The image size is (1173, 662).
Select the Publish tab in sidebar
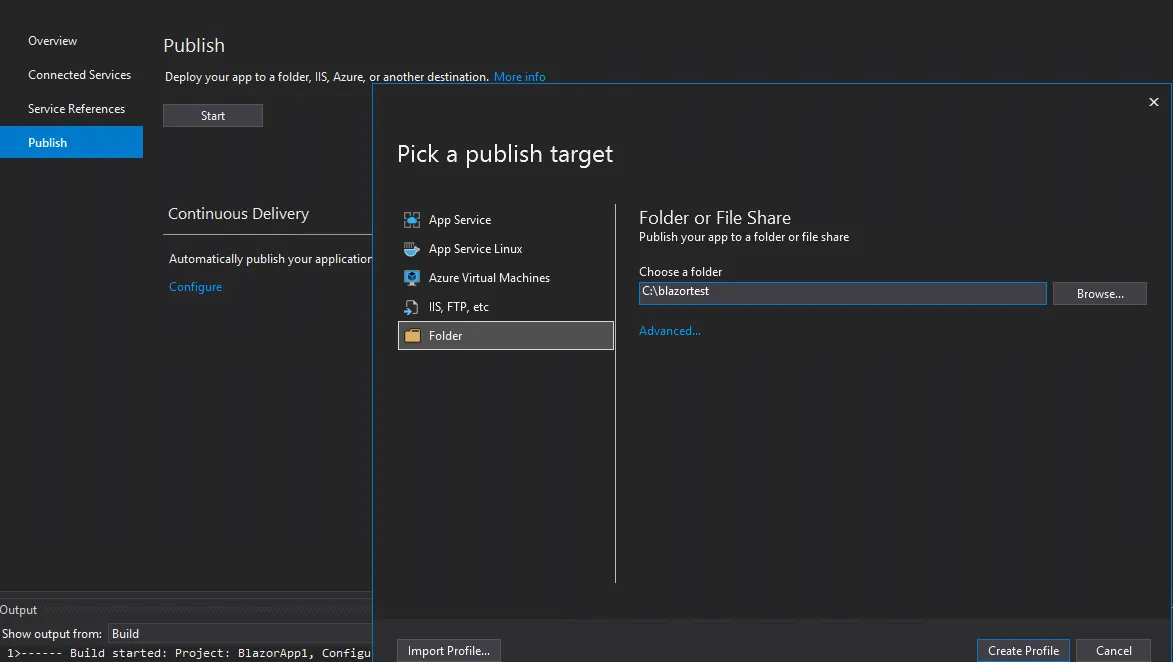tap(47, 143)
